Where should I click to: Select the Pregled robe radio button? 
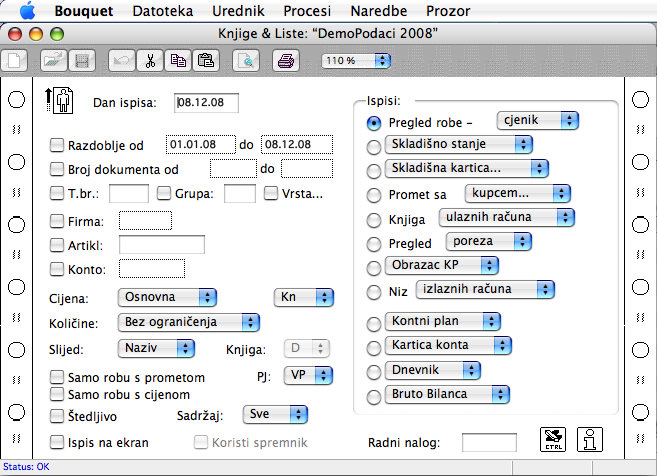click(x=374, y=123)
